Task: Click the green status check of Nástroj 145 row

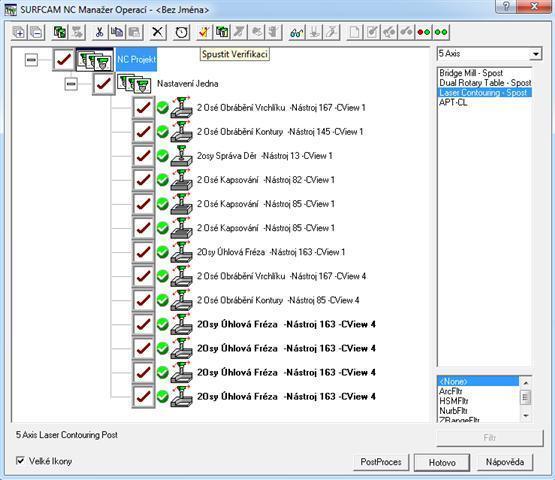Action: pyautogui.click(x=162, y=132)
